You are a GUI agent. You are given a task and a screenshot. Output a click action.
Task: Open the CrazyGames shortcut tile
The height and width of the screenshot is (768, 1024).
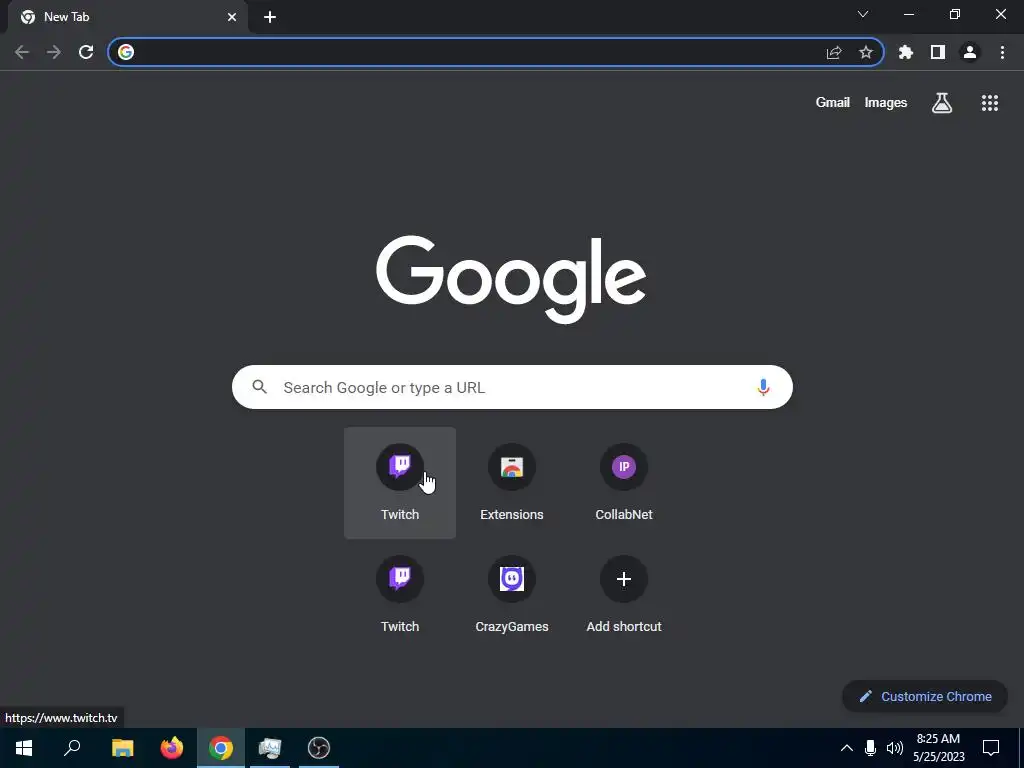[512, 595]
